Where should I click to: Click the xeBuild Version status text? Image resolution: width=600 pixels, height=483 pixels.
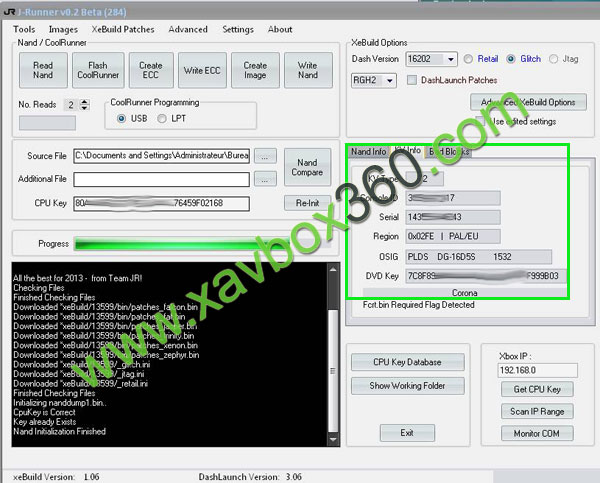[56, 477]
